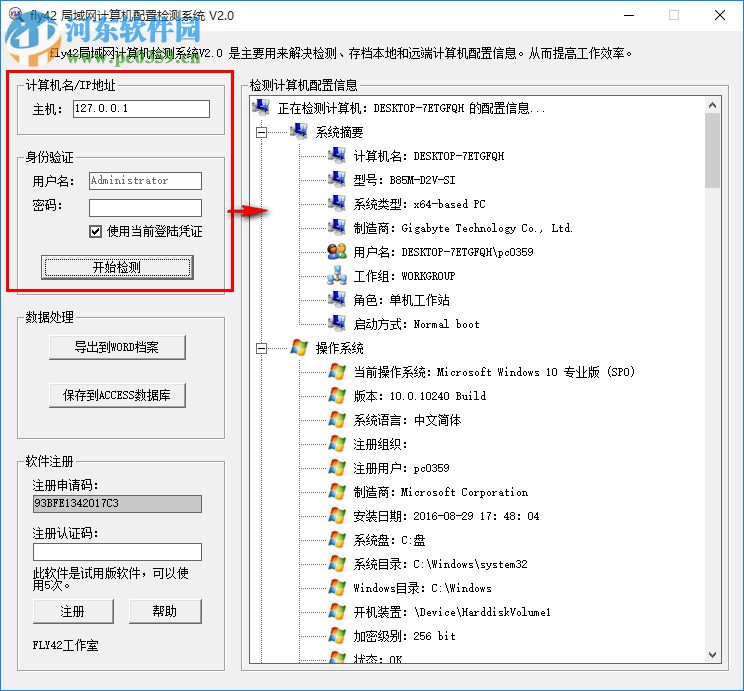Select 工作组: WORKGROUP row text
Screen dimensions: 744x691
(404, 276)
